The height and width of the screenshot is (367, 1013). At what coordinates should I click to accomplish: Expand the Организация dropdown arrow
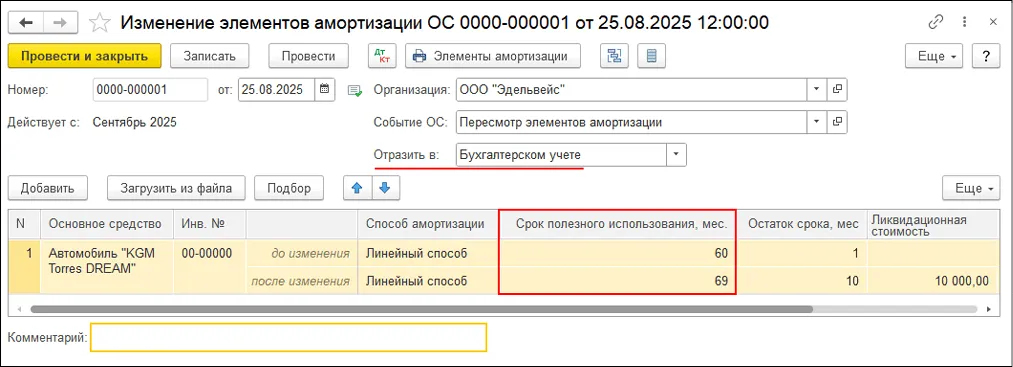point(817,90)
